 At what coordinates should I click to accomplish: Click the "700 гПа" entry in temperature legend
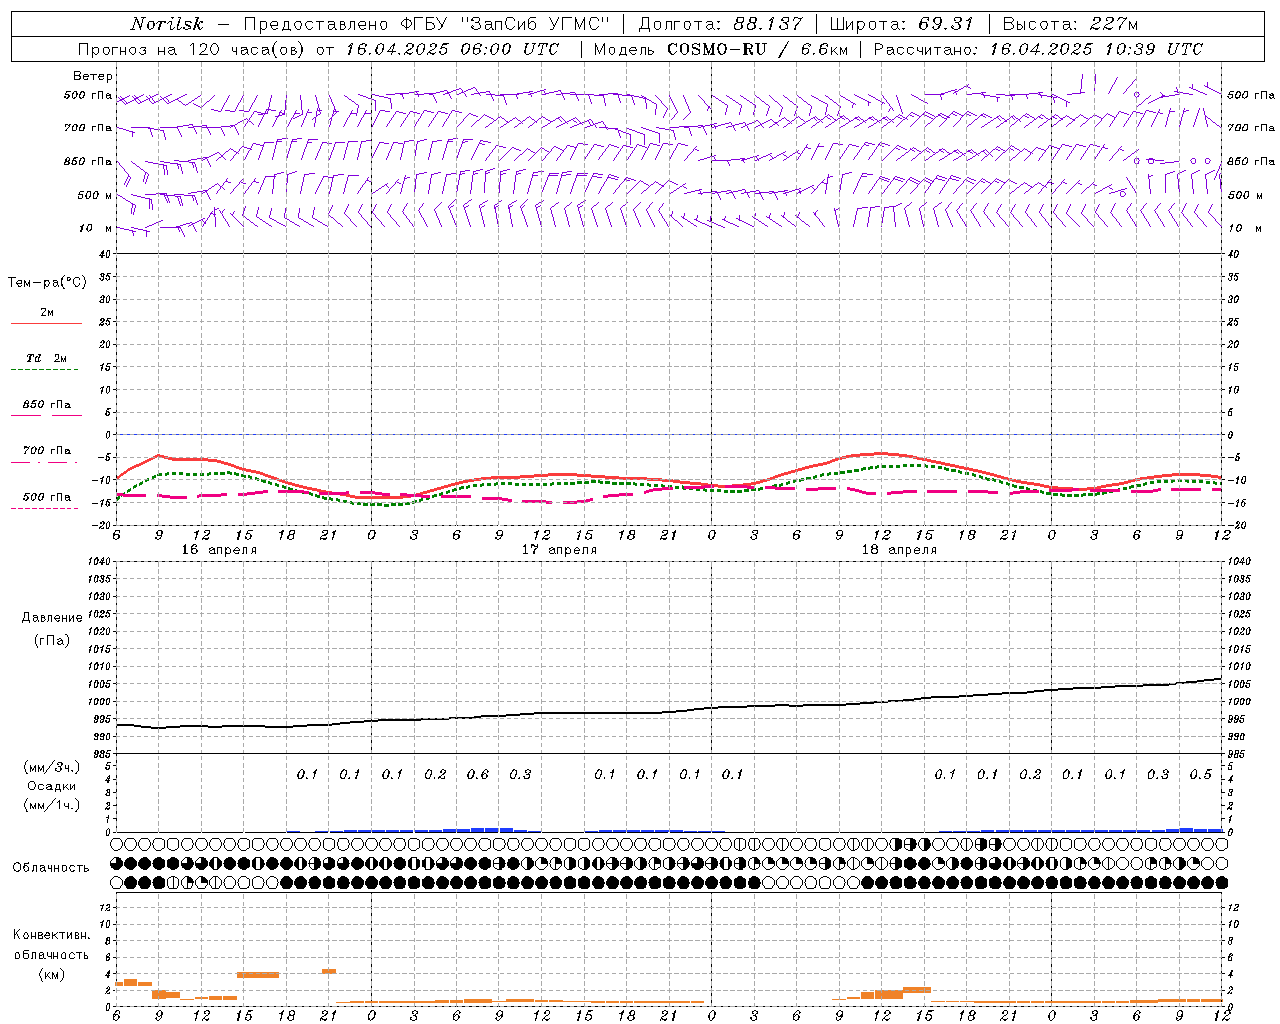47,451
